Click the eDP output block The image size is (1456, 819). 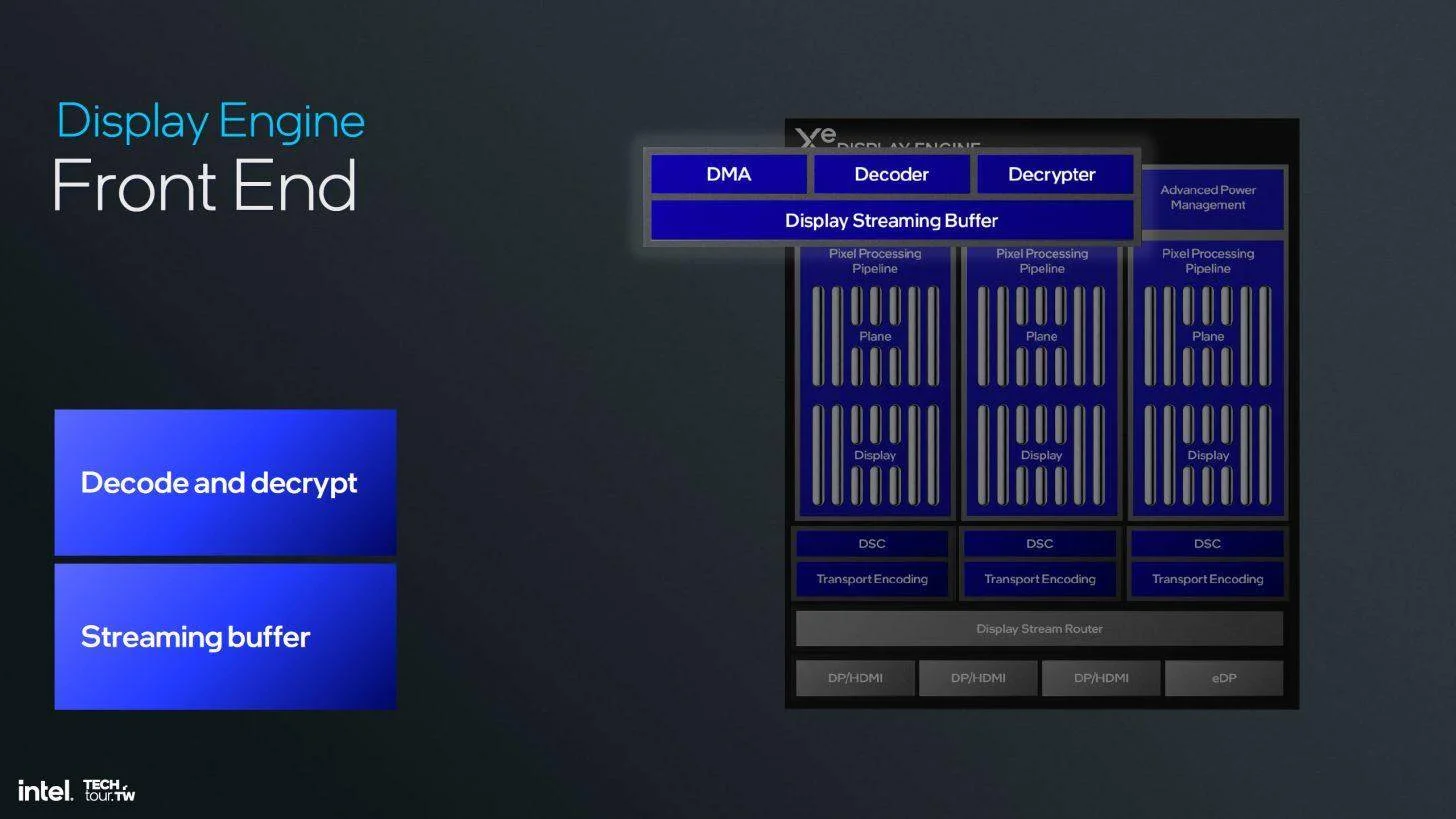1223,678
